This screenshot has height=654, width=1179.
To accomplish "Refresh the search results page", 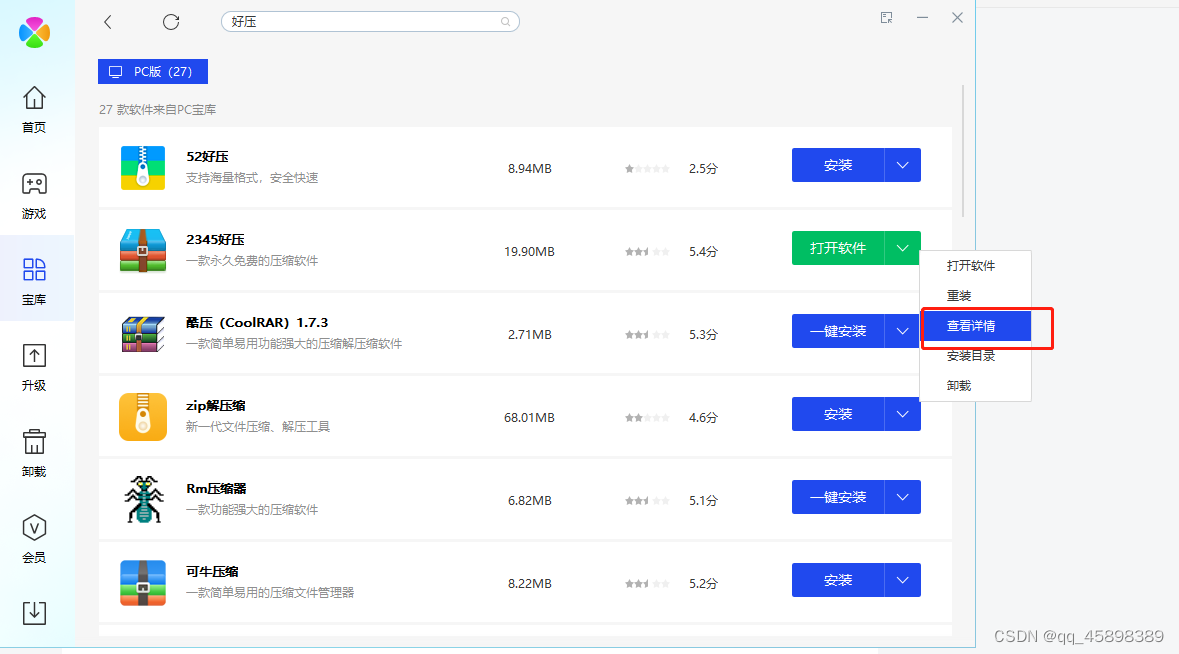I will point(171,22).
